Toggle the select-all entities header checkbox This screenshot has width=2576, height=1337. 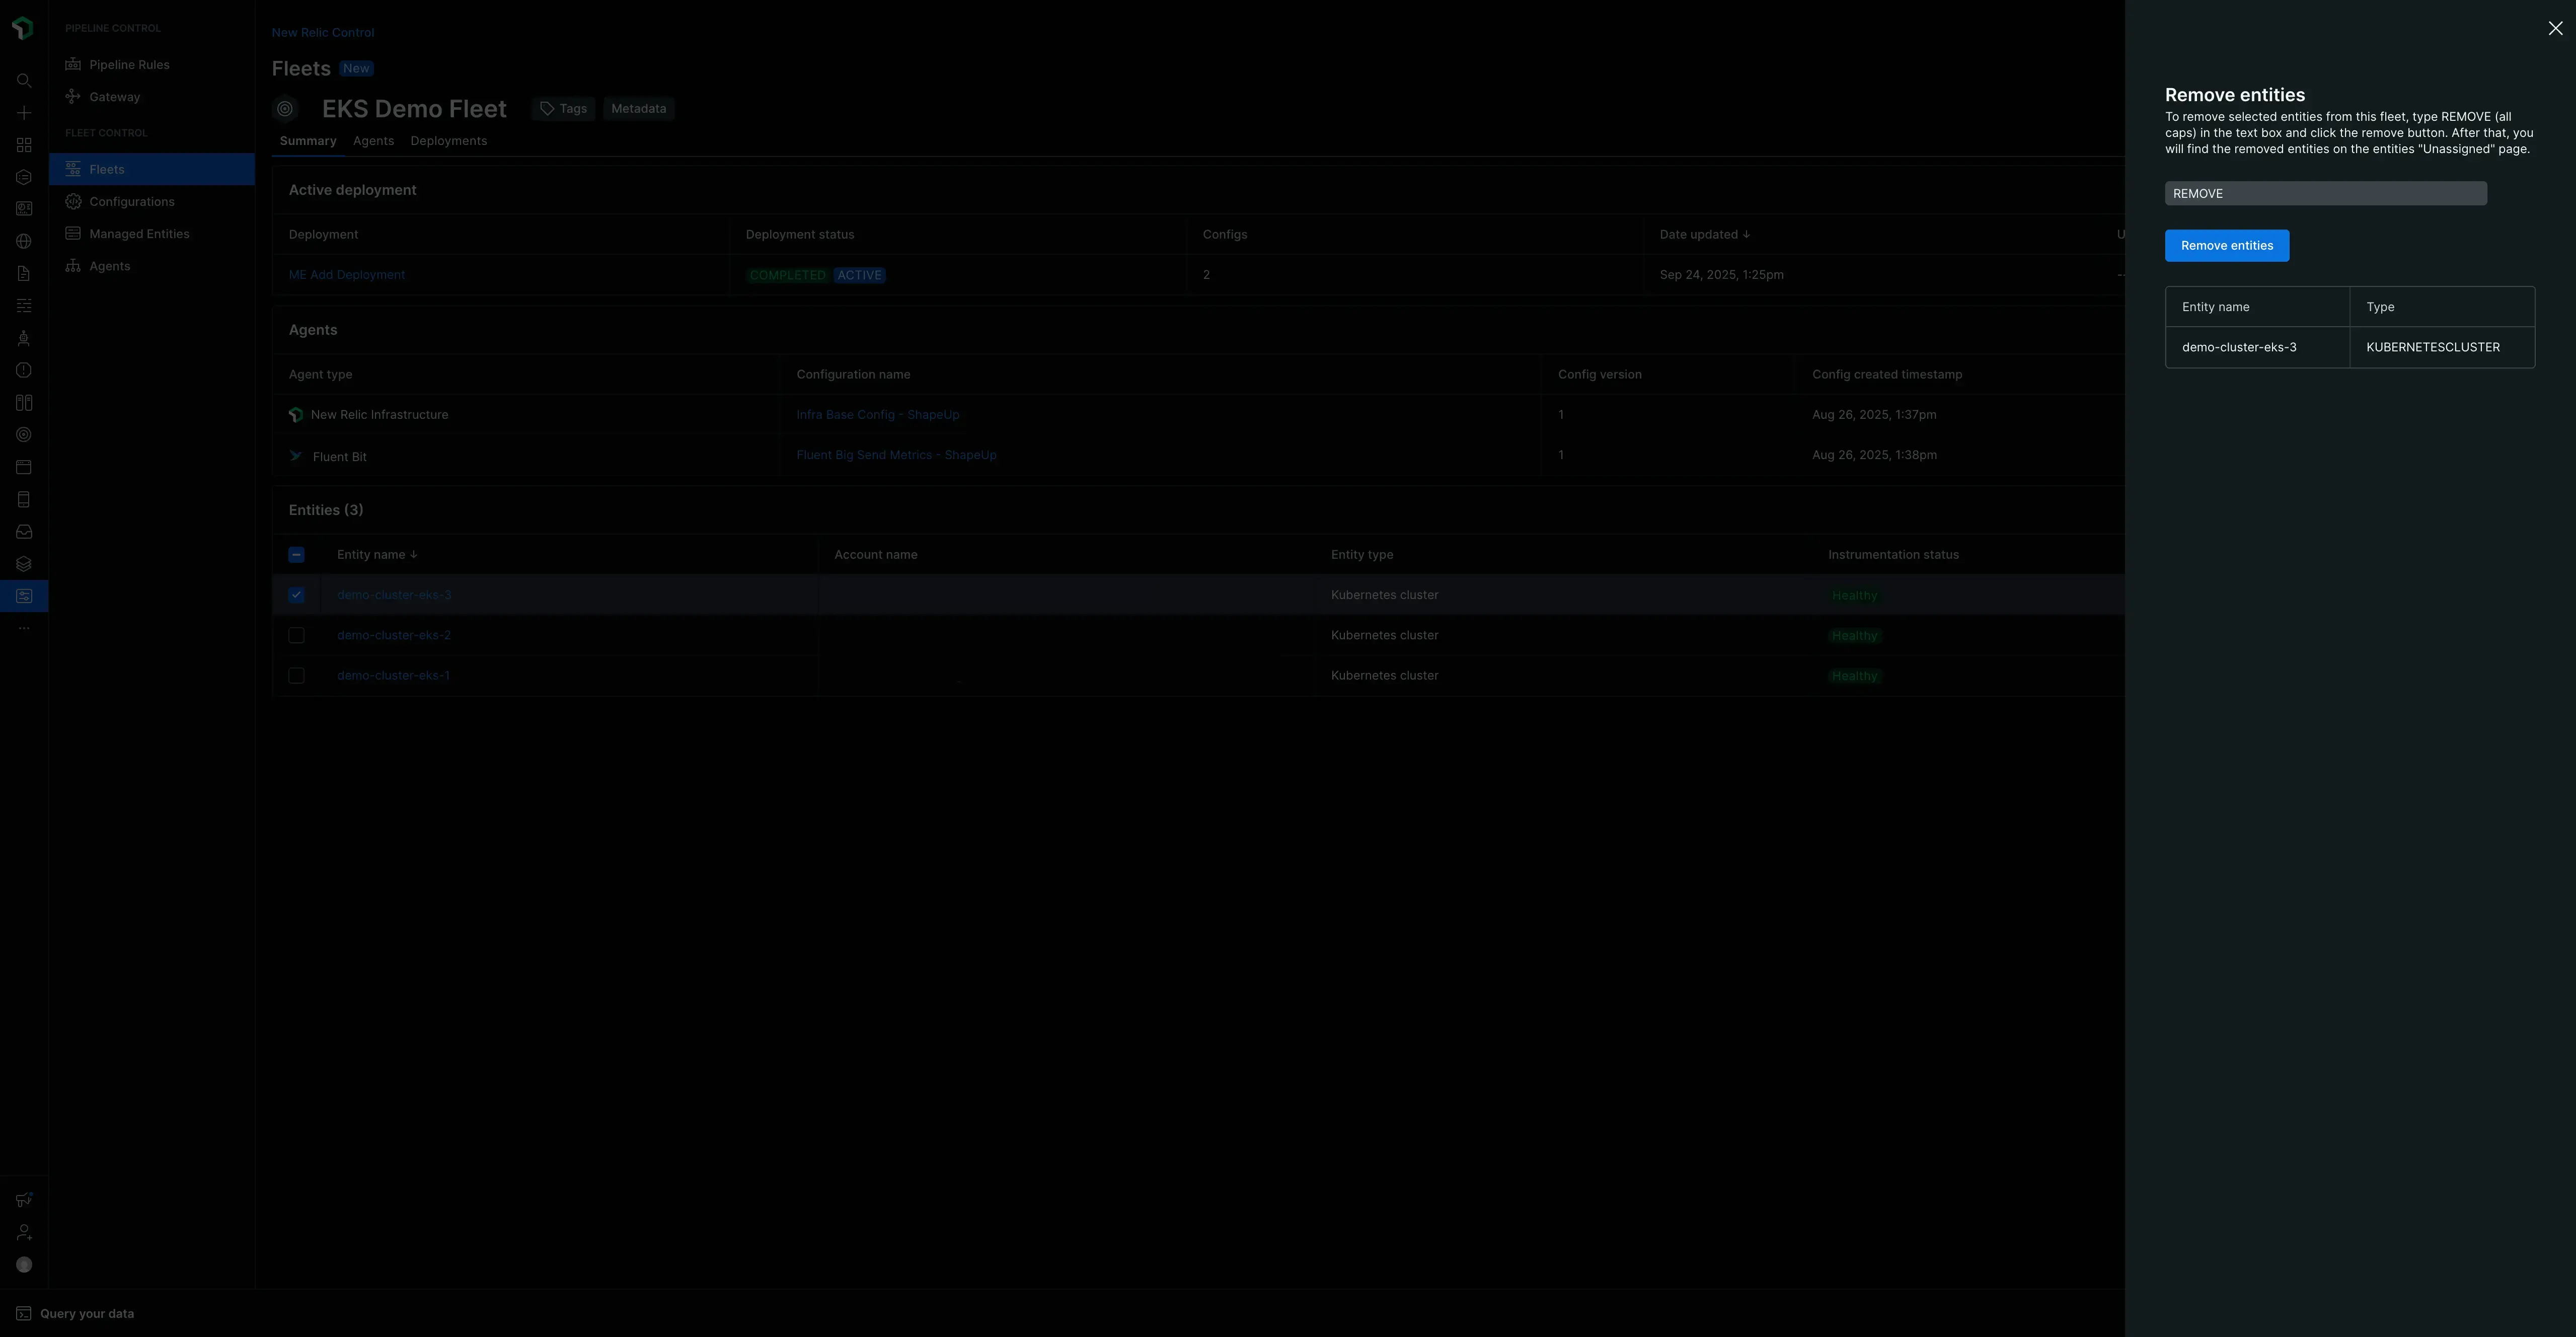click(x=296, y=554)
